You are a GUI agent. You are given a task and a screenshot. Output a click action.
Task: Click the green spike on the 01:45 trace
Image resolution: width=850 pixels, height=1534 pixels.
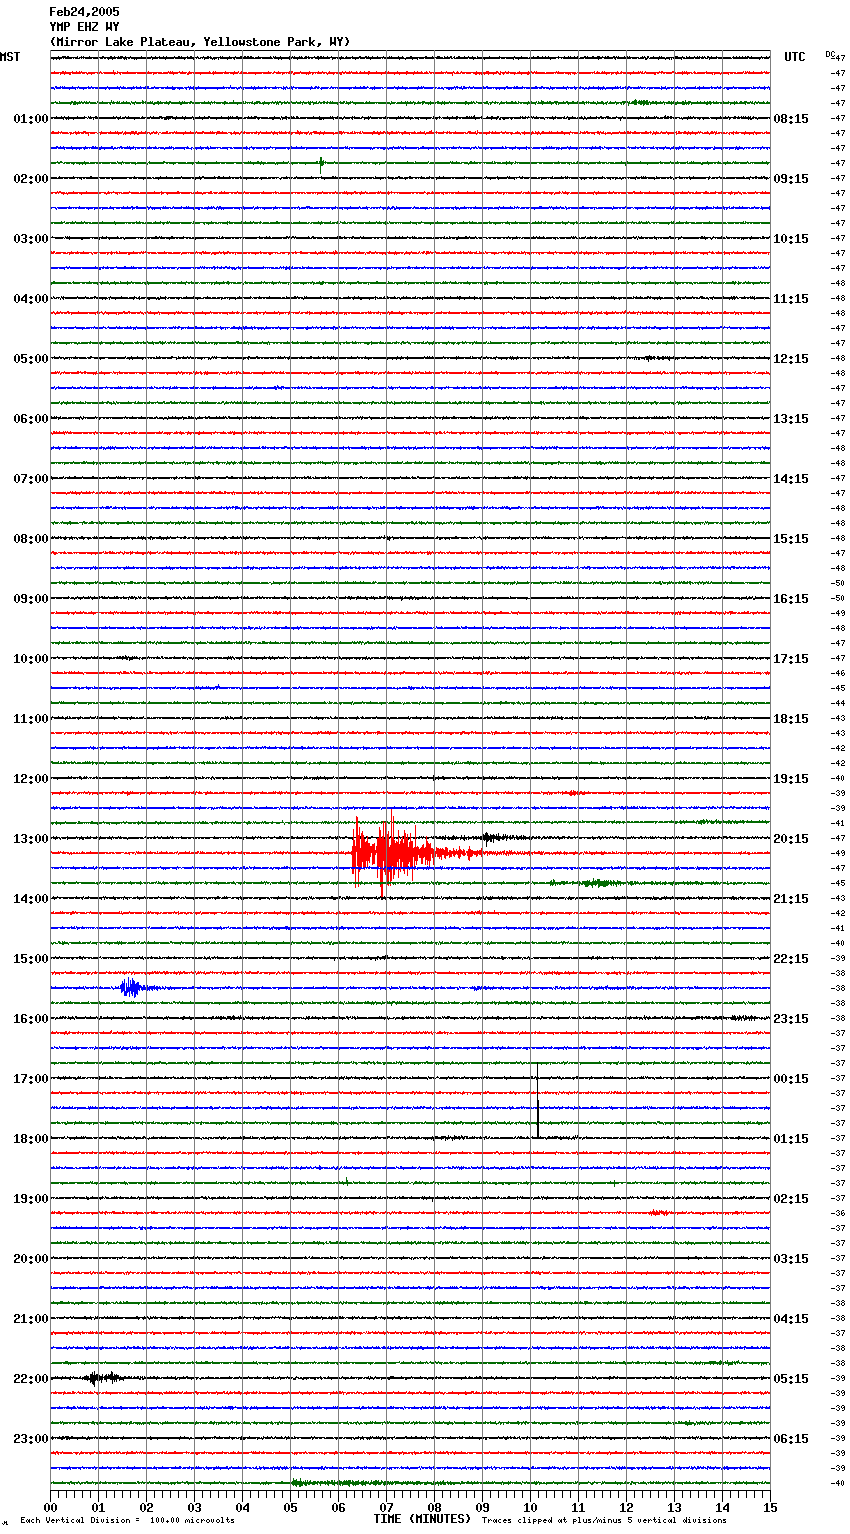[x=321, y=165]
